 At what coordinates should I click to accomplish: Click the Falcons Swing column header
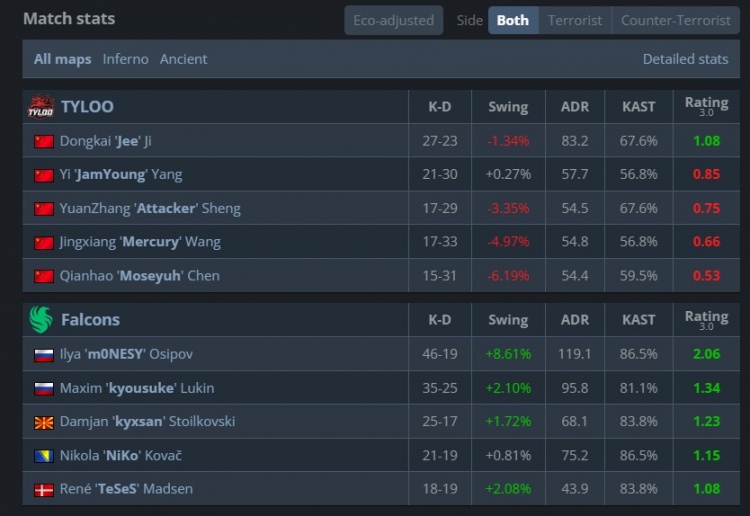tap(508, 320)
